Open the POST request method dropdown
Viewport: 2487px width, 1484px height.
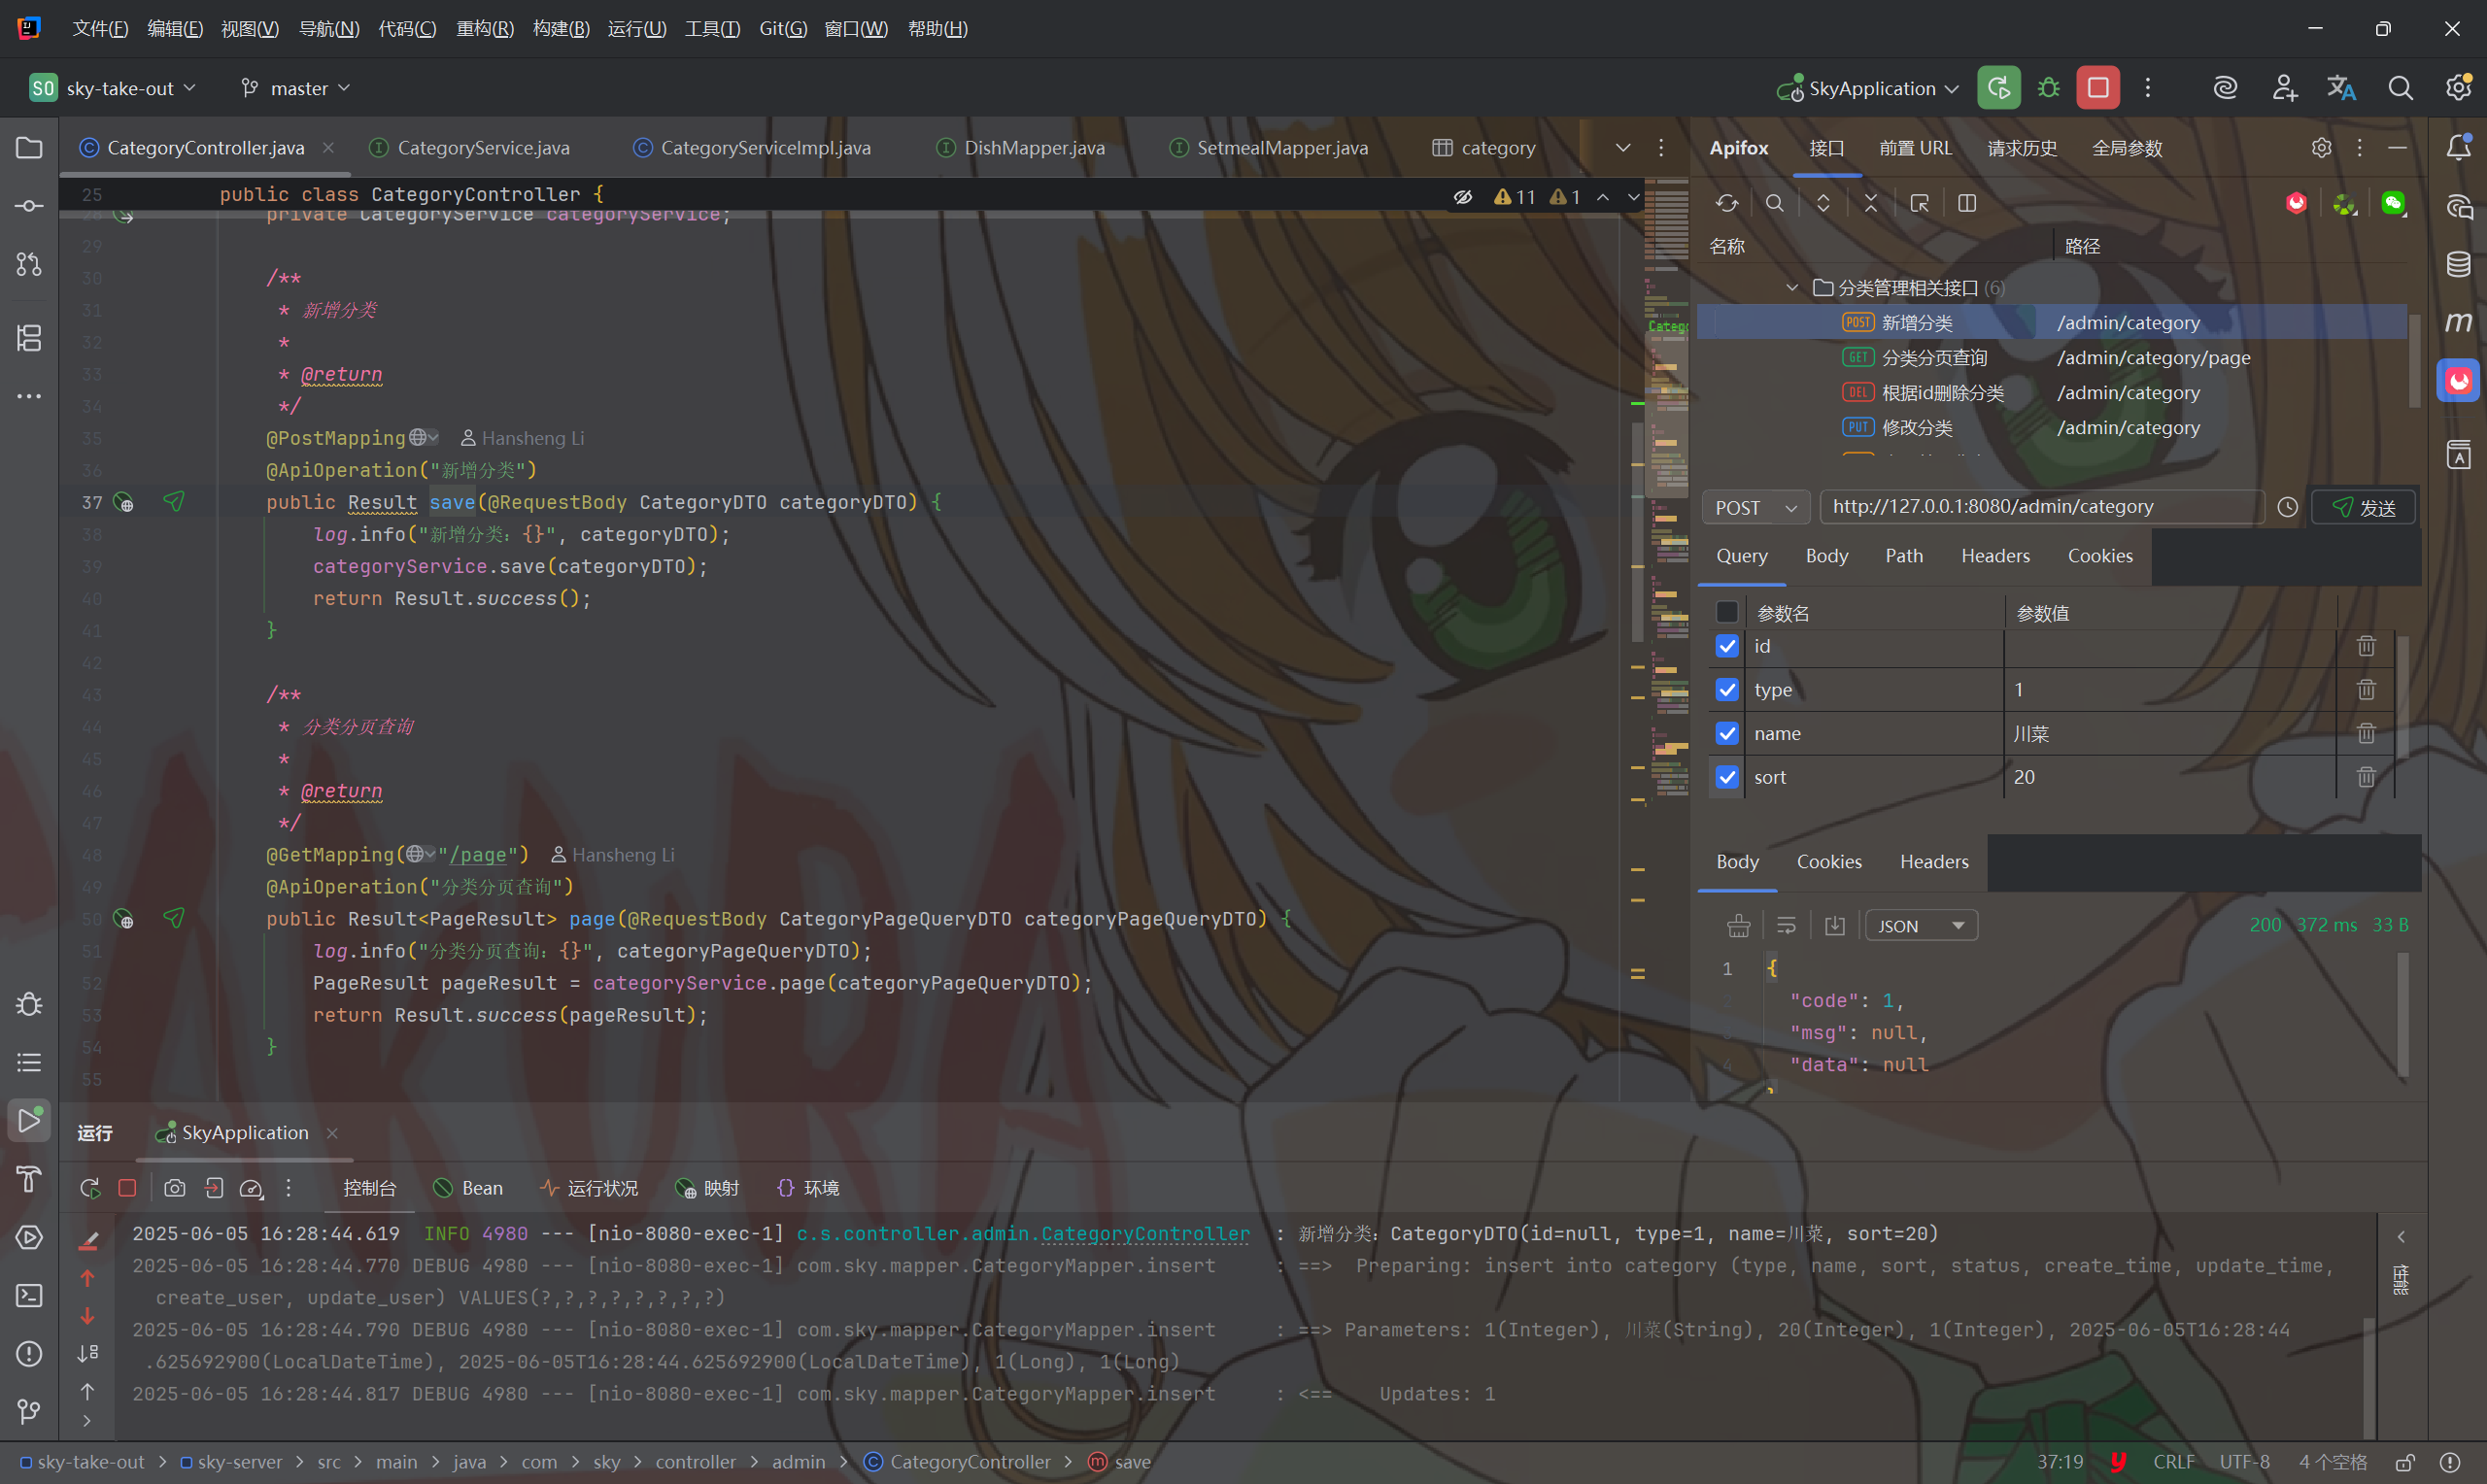tap(1756, 508)
